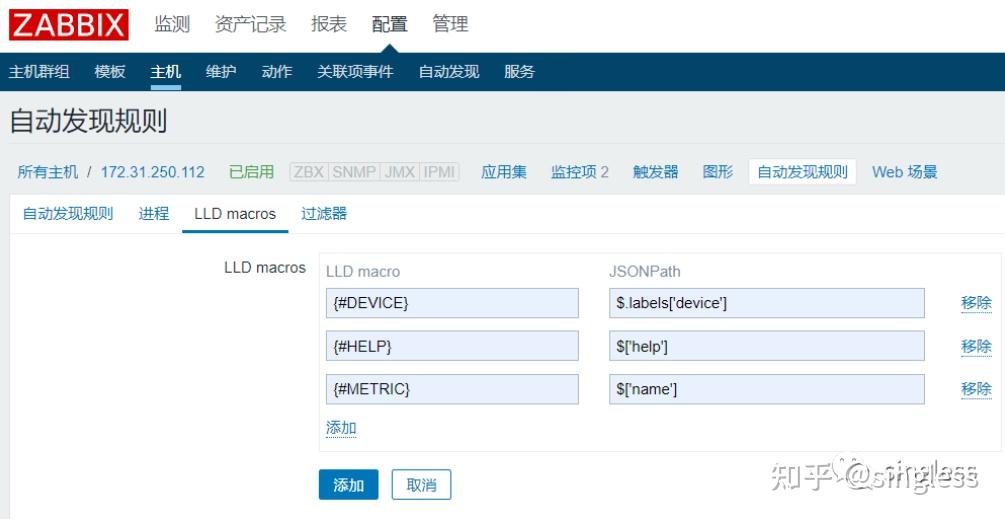Go to 主机群组 submenu
This screenshot has width=1005, height=522.
pos(39,72)
